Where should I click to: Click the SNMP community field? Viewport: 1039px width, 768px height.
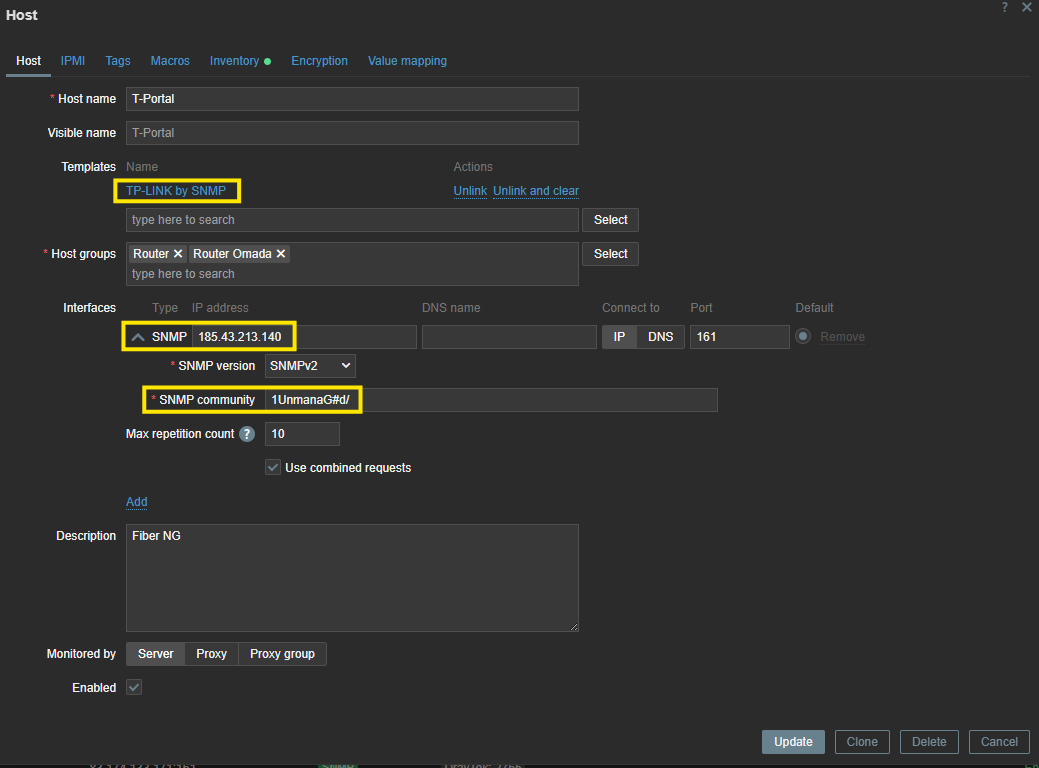coord(491,400)
